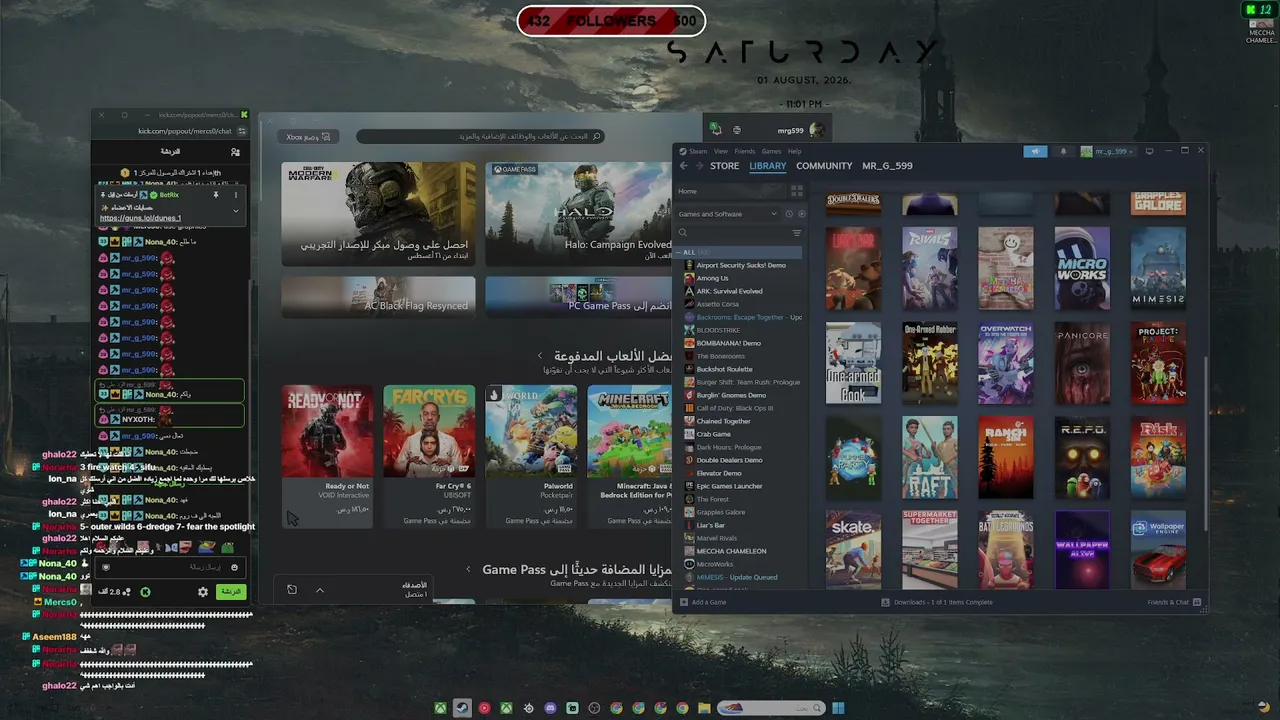Open Kick chat user list icon
Viewport: 1280px width, 720px height.
click(x=235, y=152)
